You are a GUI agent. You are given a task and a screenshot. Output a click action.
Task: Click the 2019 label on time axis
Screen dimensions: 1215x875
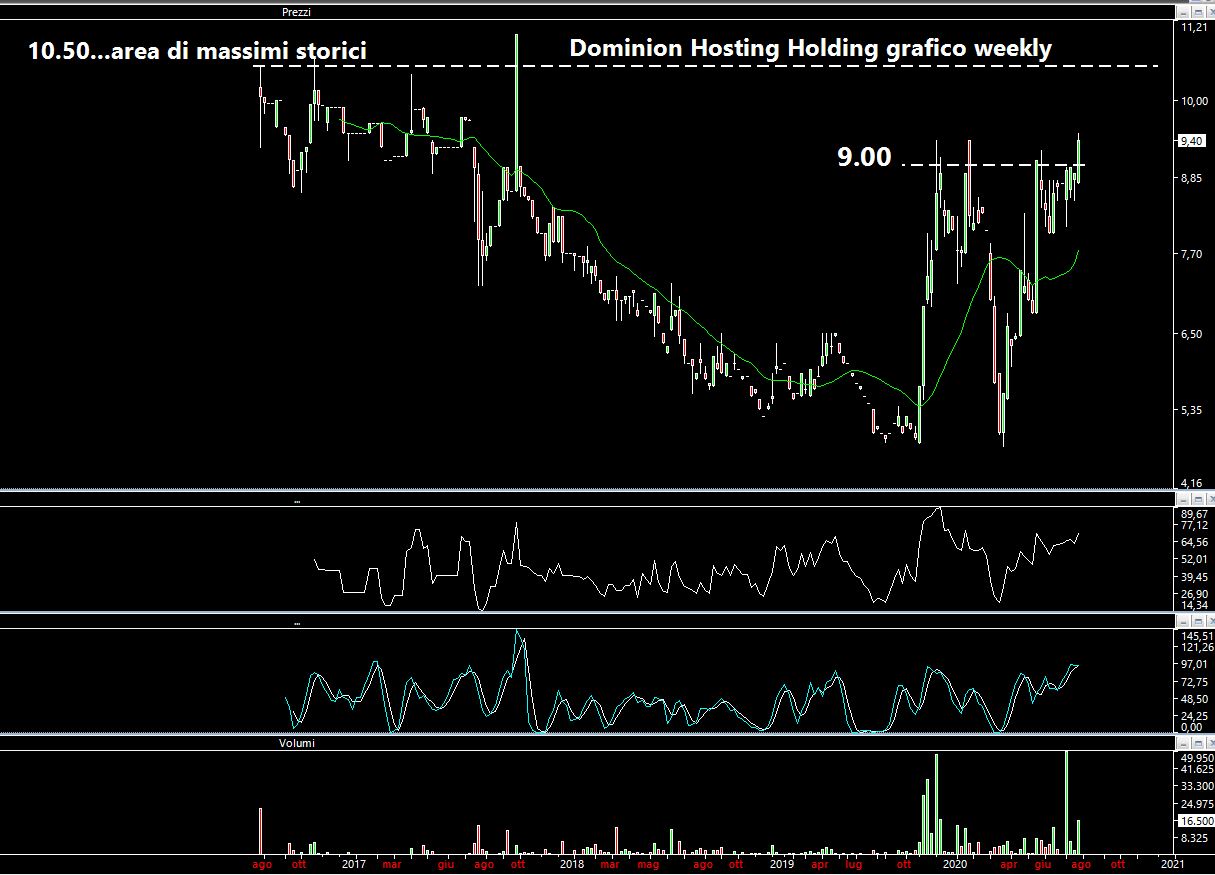[x=782, y=864]
